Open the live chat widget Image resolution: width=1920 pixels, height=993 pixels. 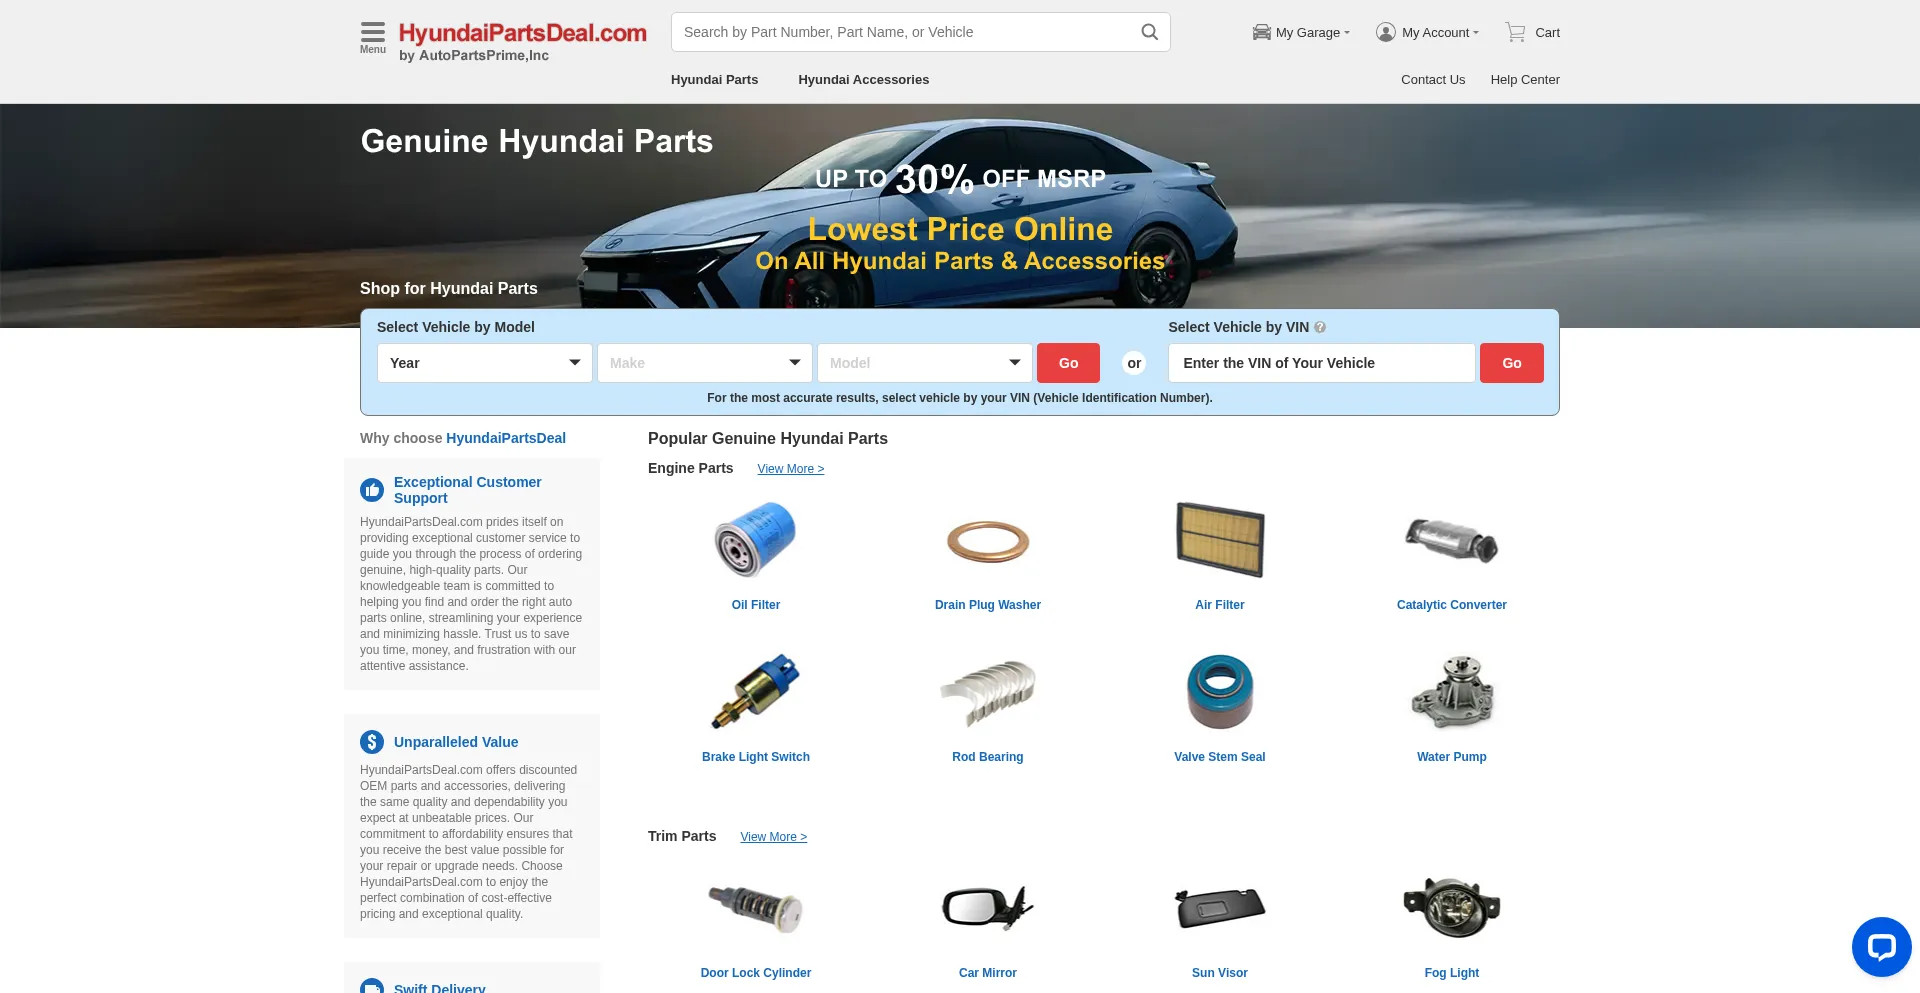coord(1881,946)
